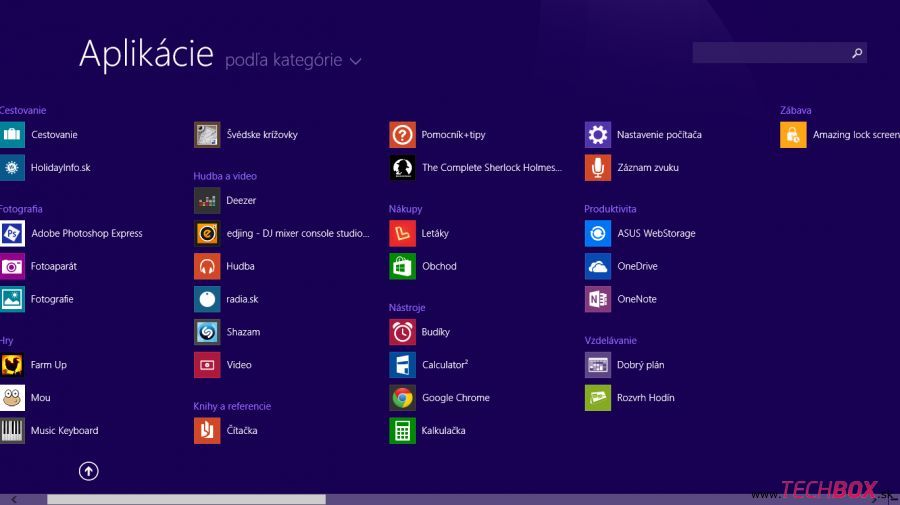Open Švédske krížovky crossword icon
The image size is (900, 505).
[207, 135]
